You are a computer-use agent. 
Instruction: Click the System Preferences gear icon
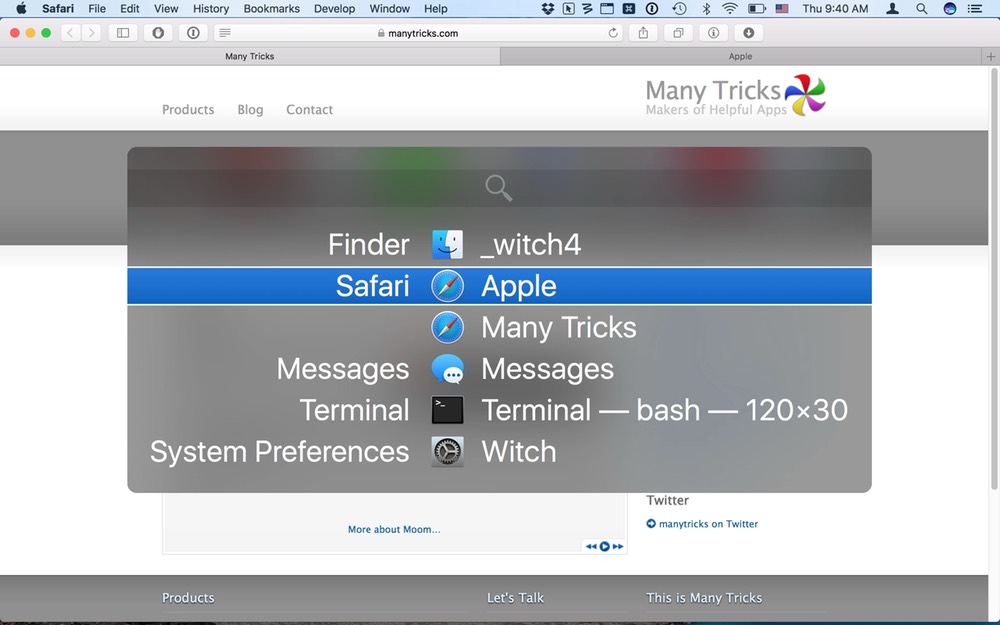[448, 452]
